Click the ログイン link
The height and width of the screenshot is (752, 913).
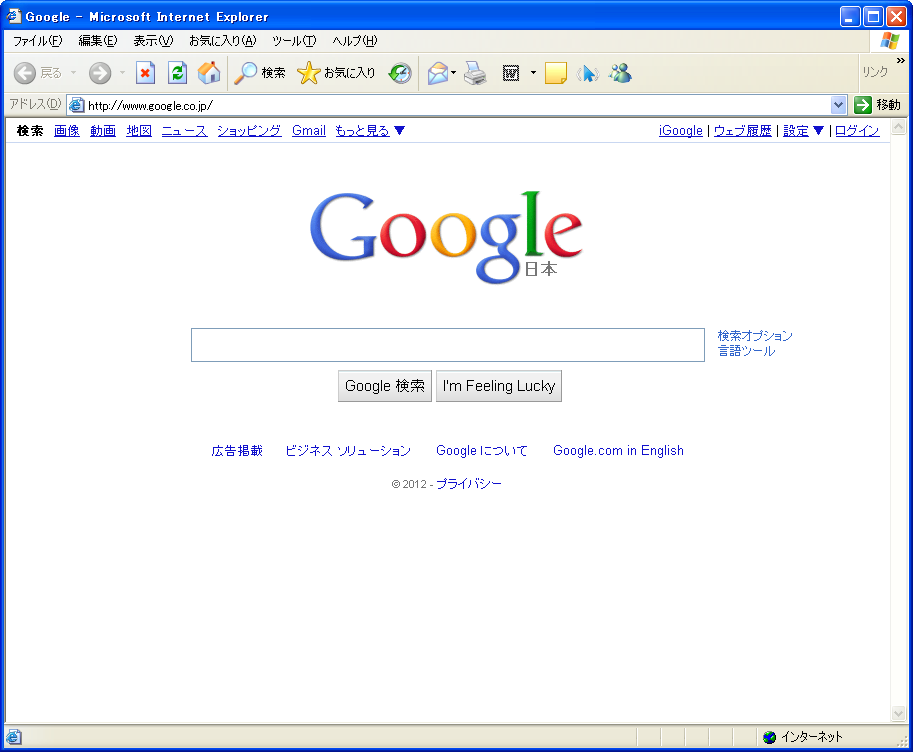857,130
